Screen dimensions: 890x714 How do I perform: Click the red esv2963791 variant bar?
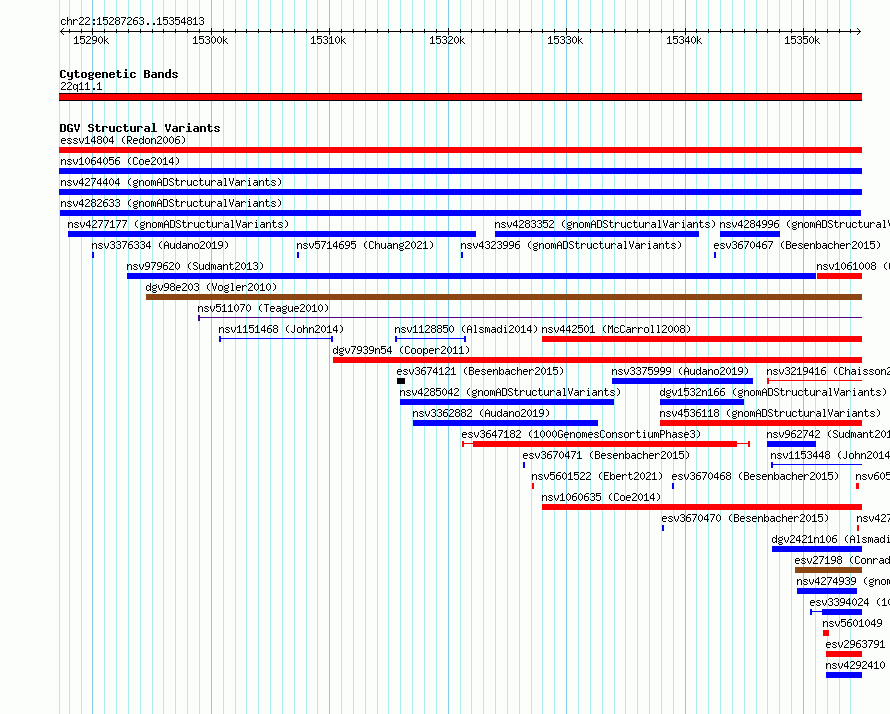tap(844, 654)
